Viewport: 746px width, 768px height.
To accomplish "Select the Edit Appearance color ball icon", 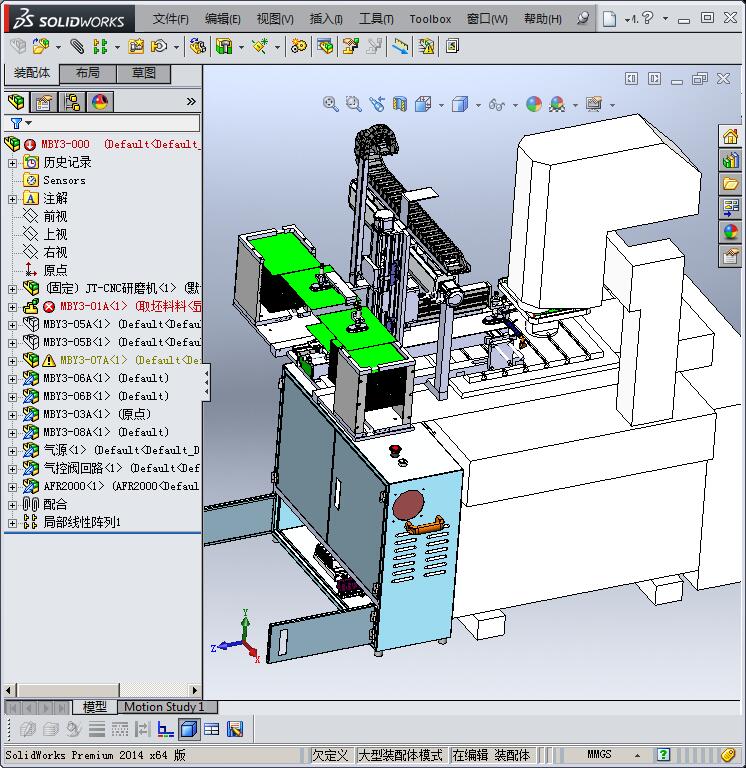I will (534, 104).
